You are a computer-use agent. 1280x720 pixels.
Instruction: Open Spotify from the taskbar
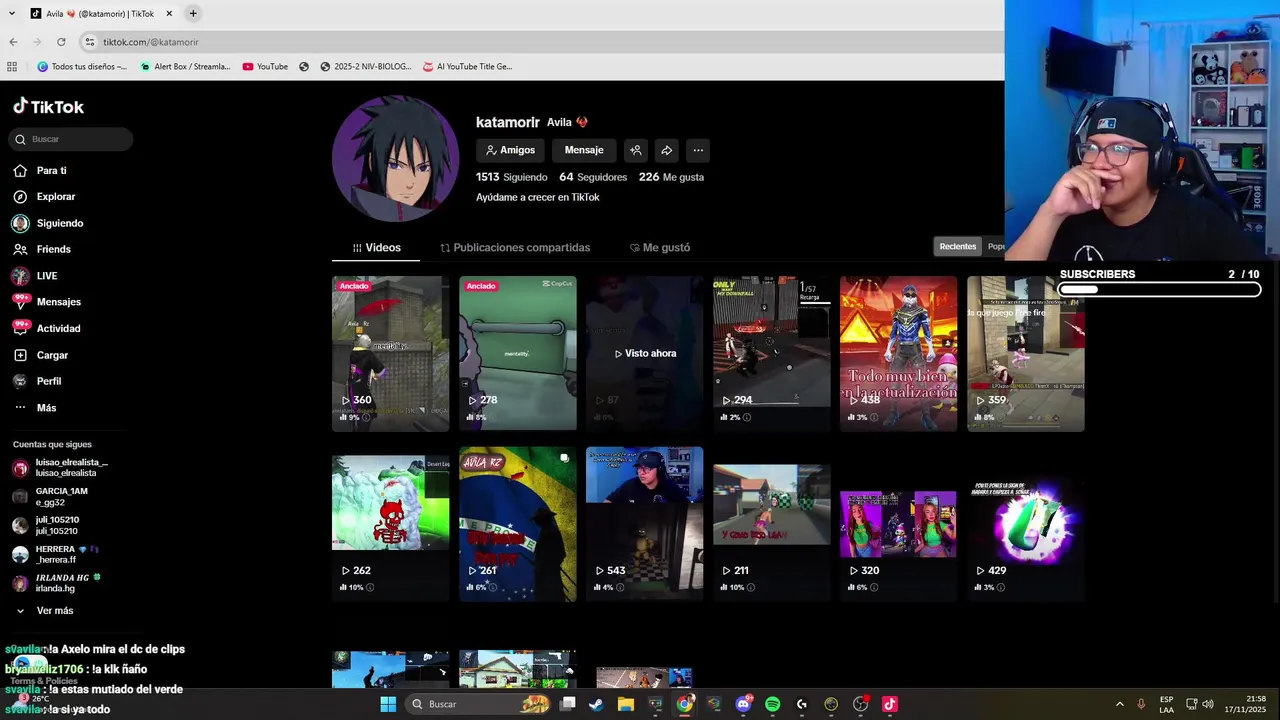tap(772, 704)
